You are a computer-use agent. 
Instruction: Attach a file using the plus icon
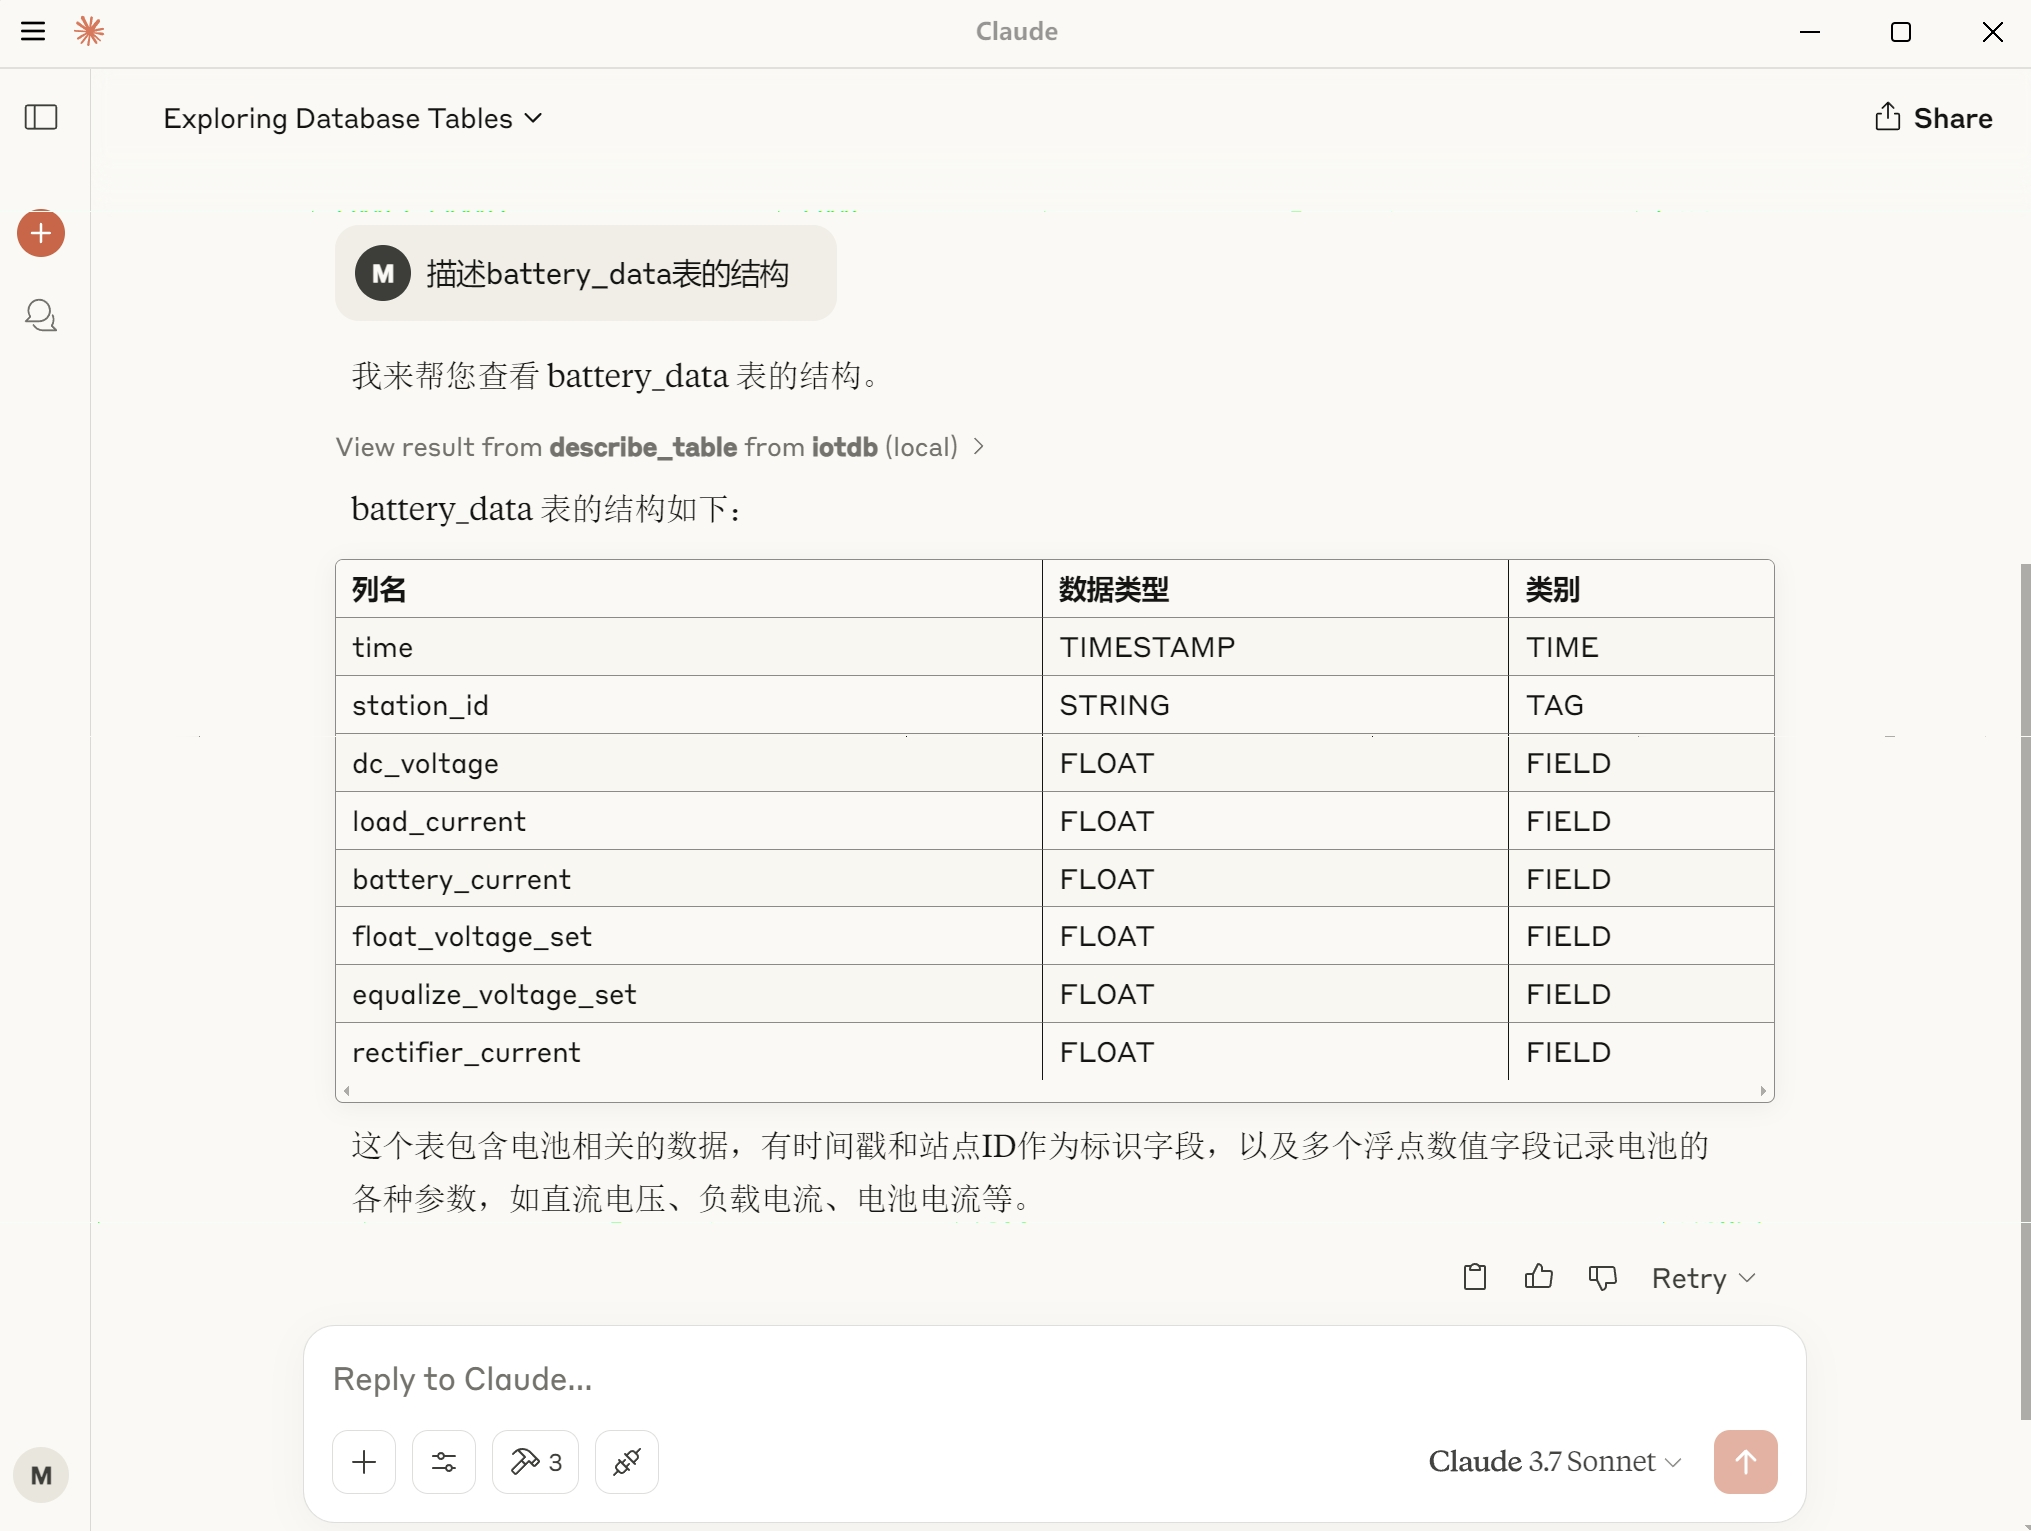pos(363,1461)
